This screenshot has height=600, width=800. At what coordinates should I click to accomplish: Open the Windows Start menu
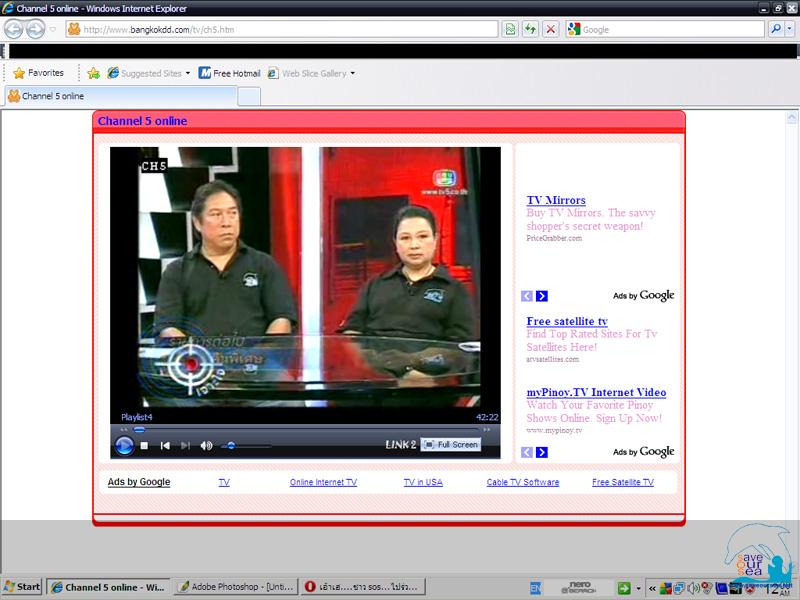click(x=22, y=587)
